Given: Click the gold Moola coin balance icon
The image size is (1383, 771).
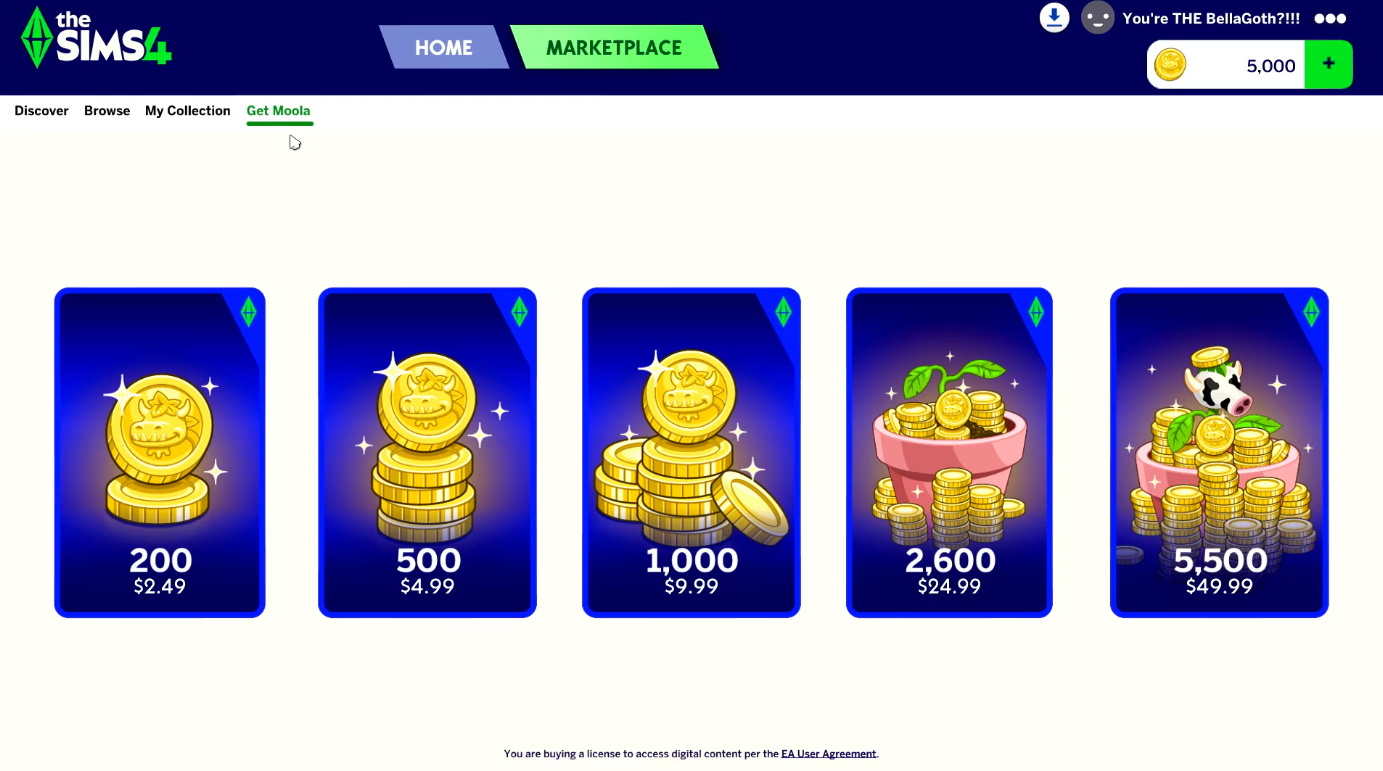Looking at the screenshot, I should click(x=1170, y=65).
